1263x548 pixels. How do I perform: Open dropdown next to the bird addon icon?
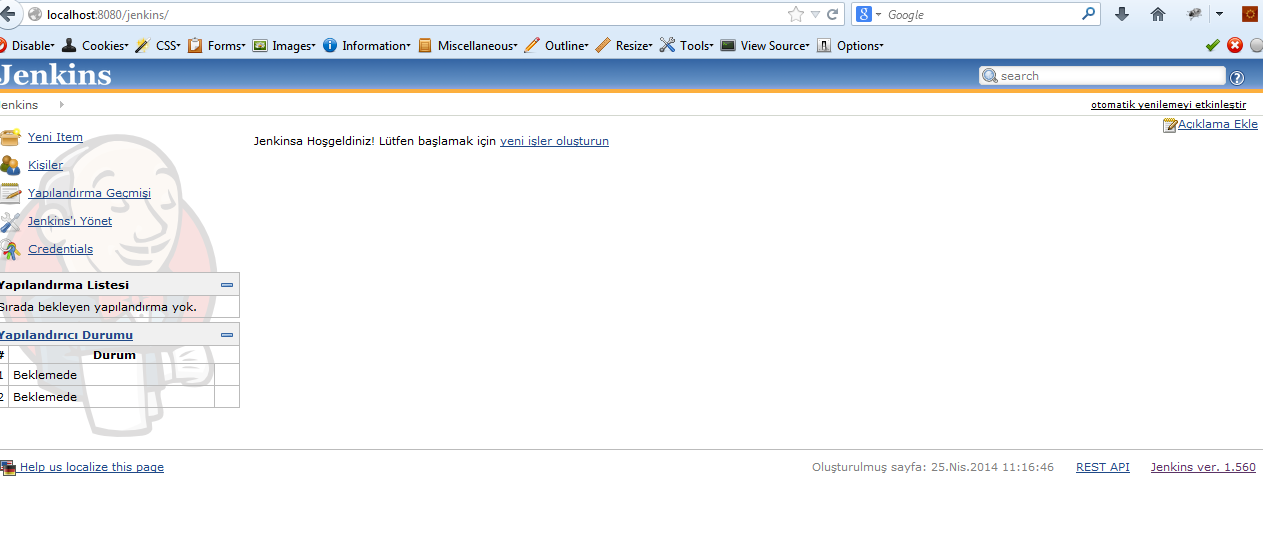point(1219,14)
